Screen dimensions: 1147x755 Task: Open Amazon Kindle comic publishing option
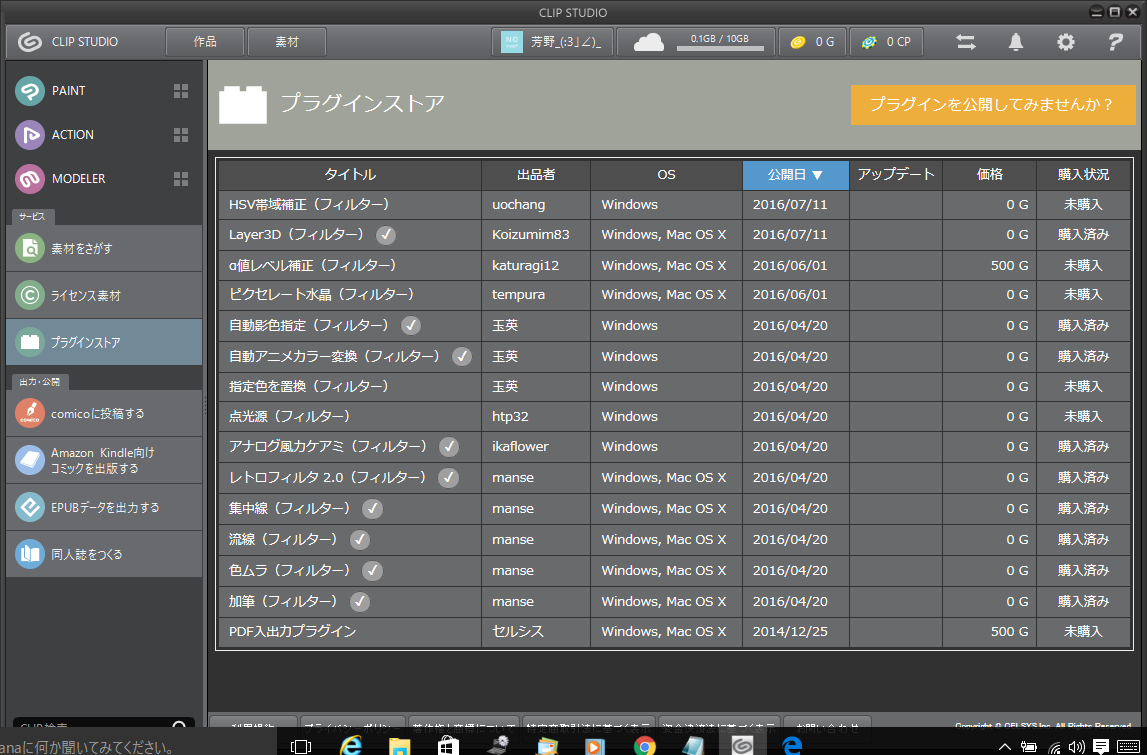pyautogui.click(x=104, y=460)
